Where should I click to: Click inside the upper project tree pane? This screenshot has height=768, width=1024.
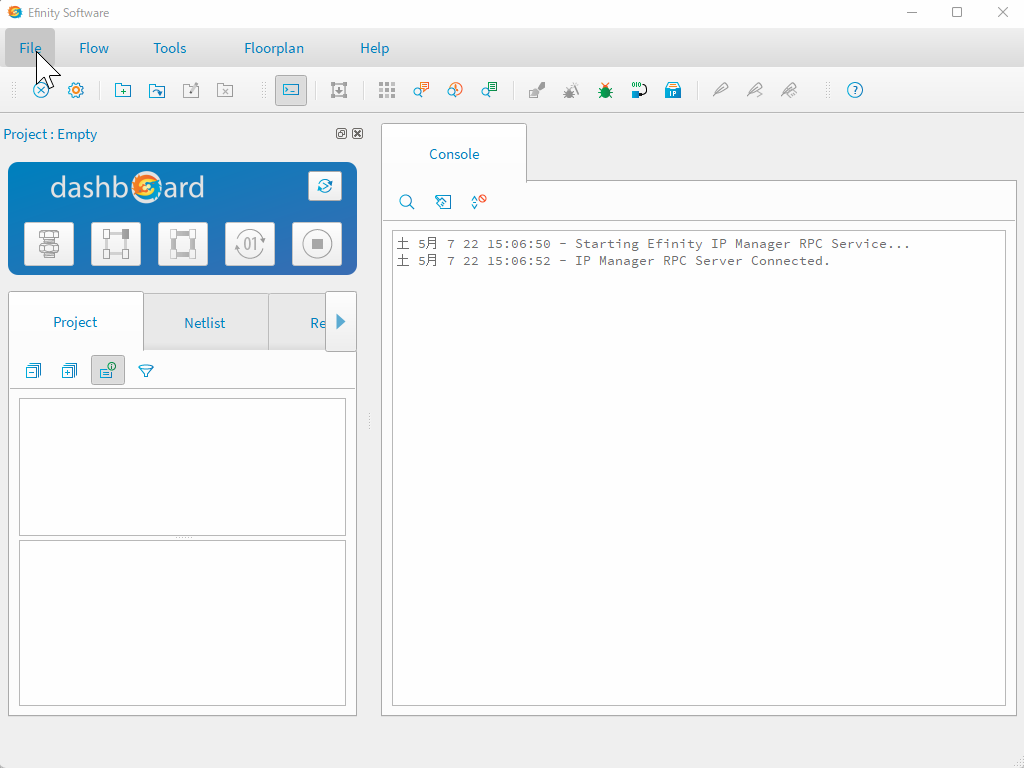(182, 467)
